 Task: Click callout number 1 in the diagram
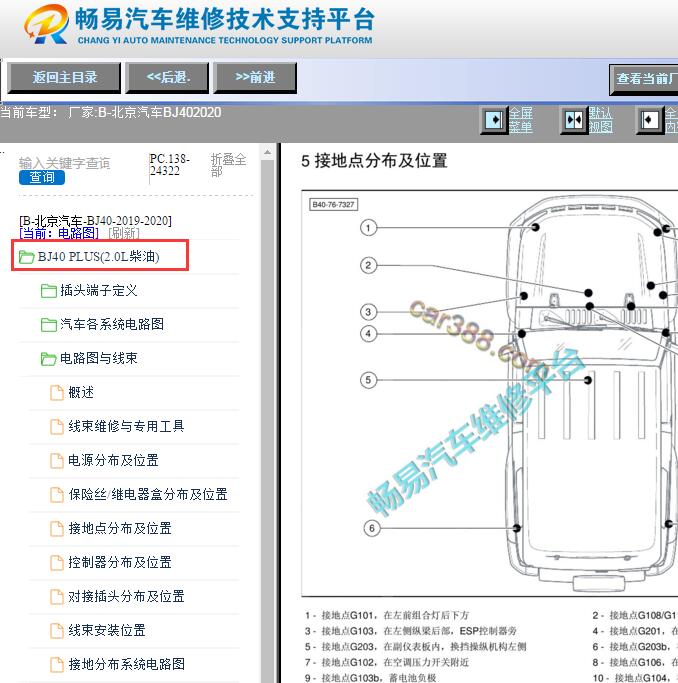point(368,228)
